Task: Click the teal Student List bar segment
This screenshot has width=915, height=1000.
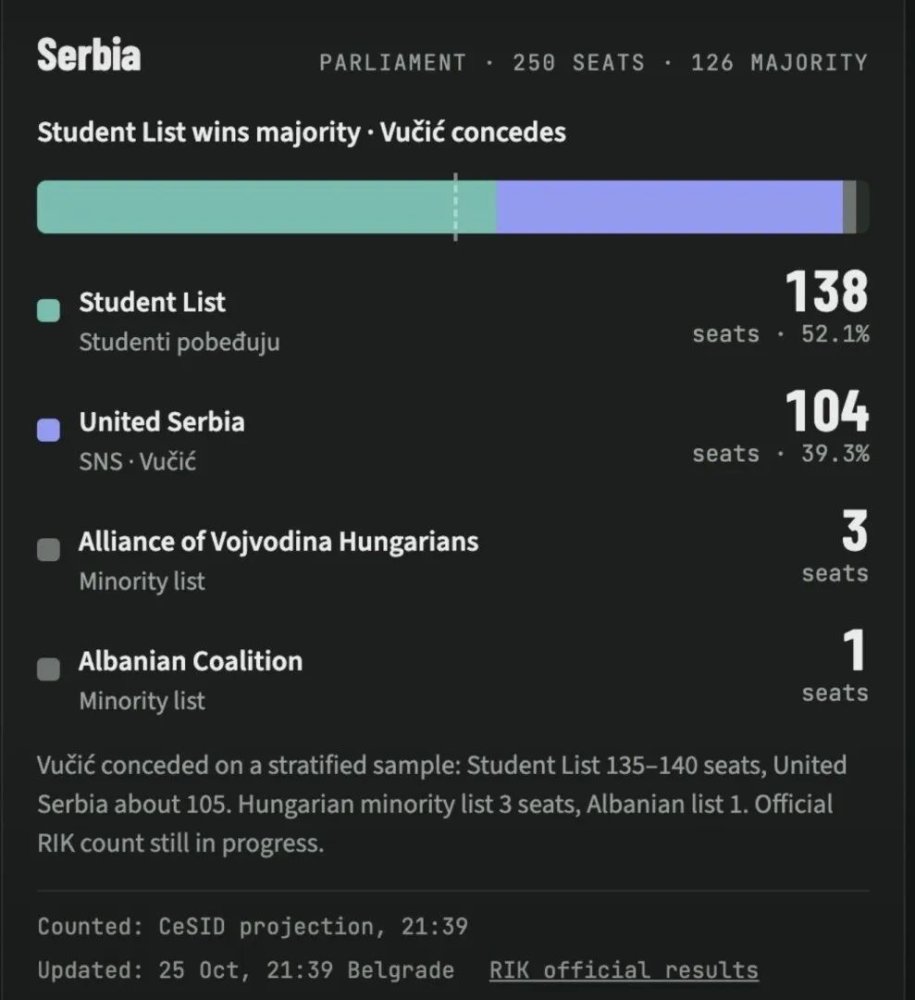Action: tap(267, 207)
